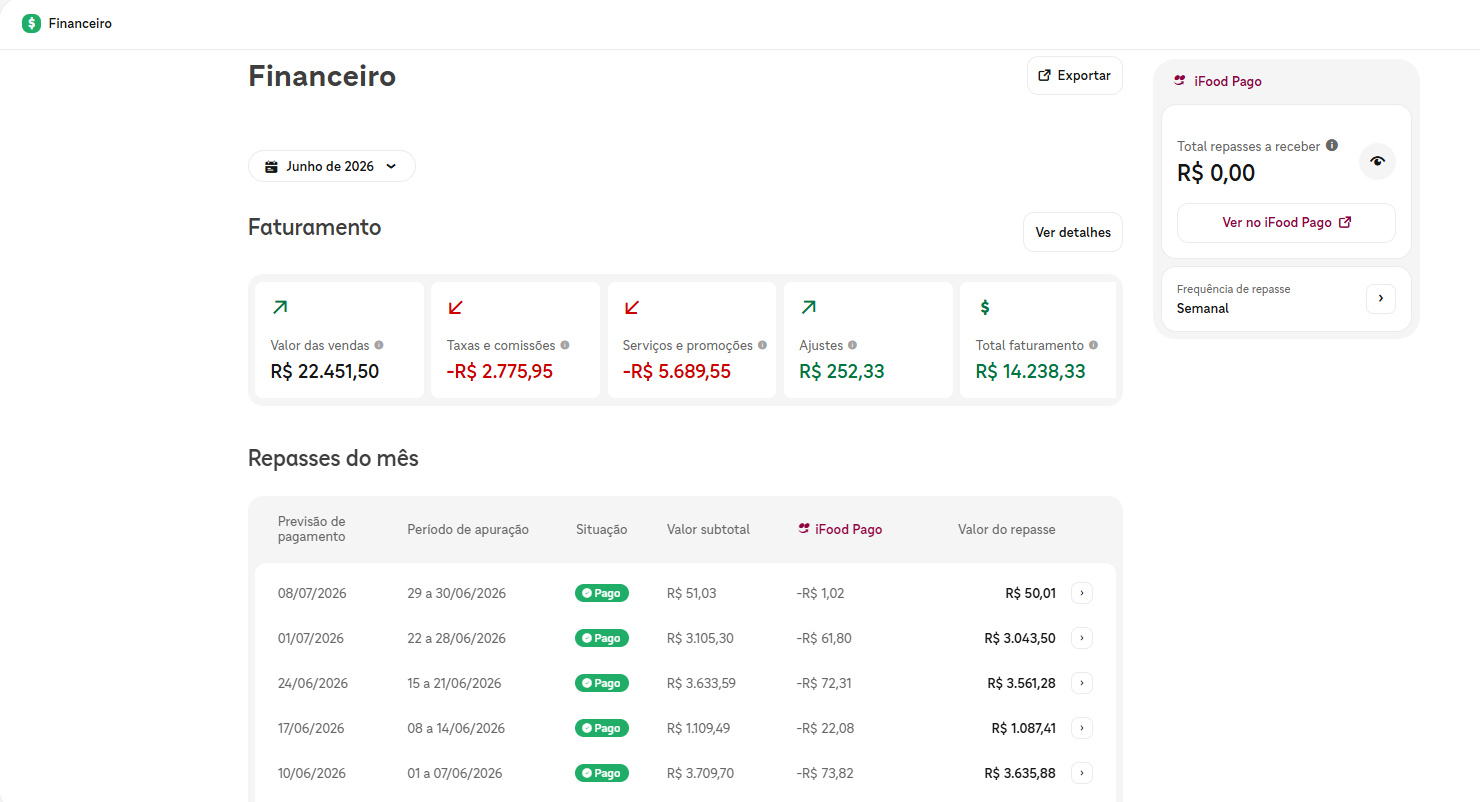Click the green Financeiro dollar logo icon
This screenshot has height=802, width=1480.
(31, 23)
